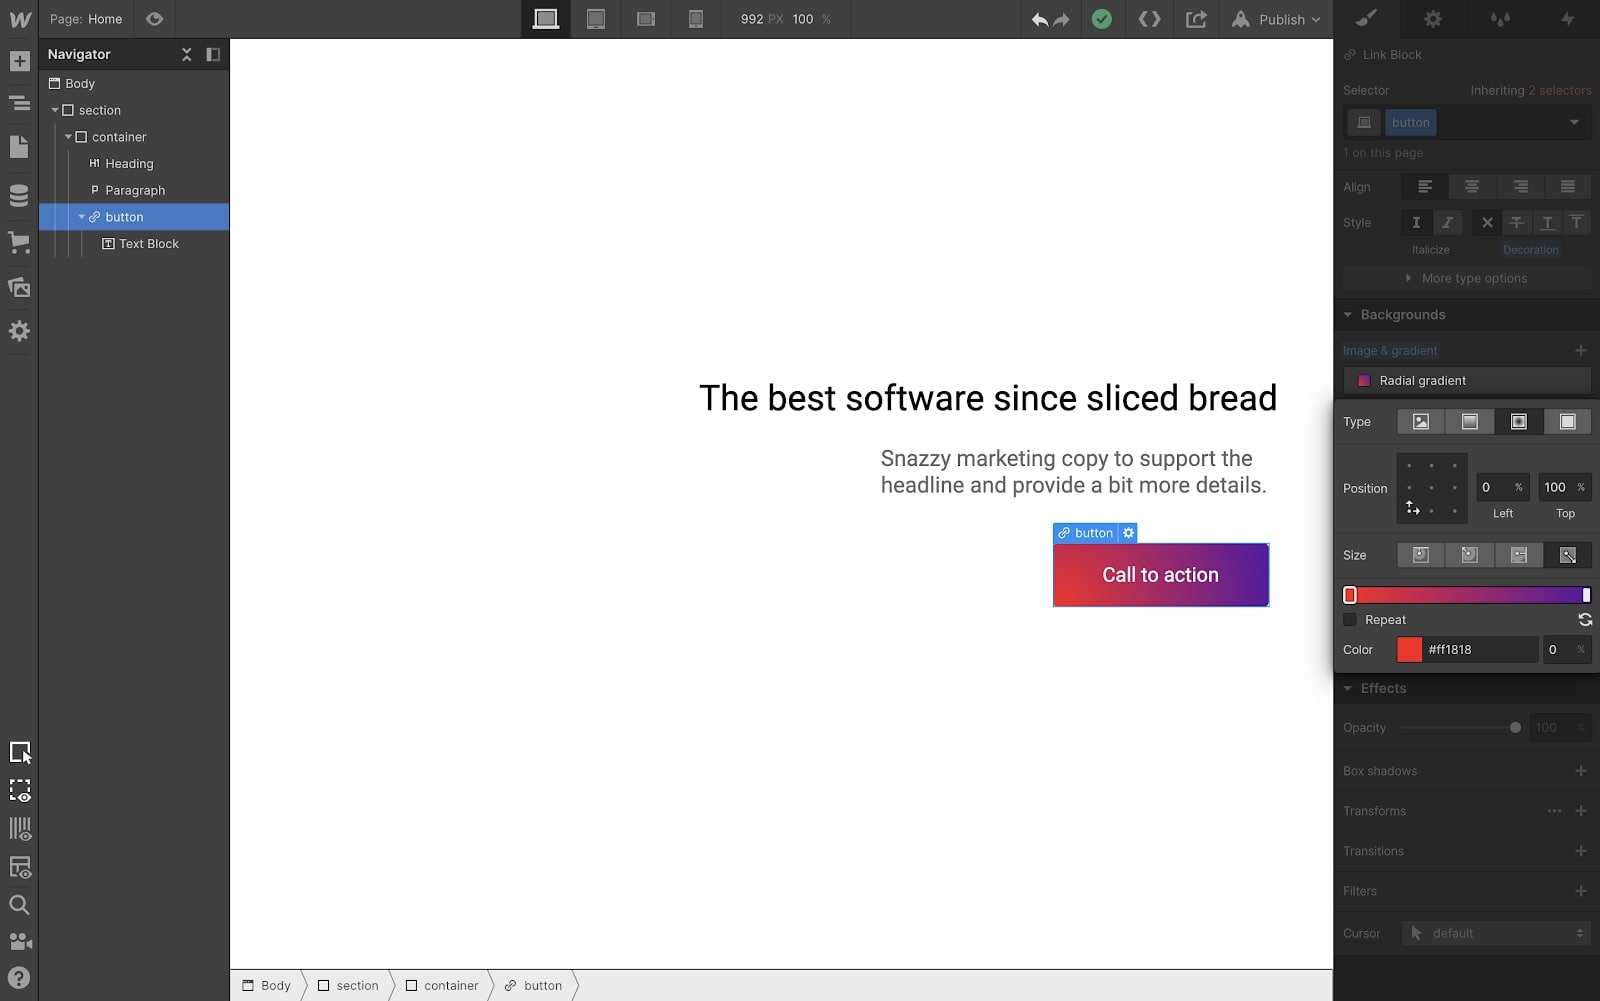Screen dimensions: 1600x1001
Task: Select Paragraph in the Navigator tree
Action: [x=134, y=190]
